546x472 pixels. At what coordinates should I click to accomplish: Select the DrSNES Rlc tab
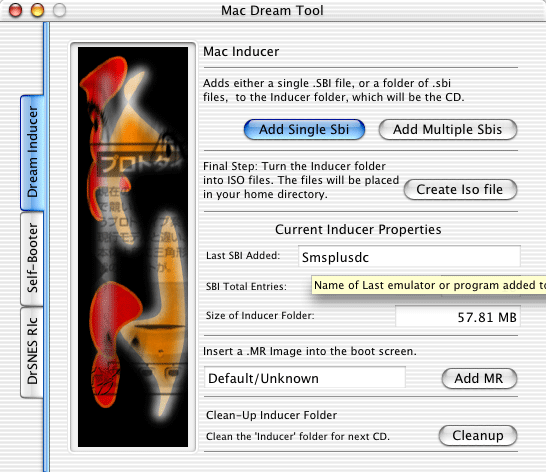click(x=32, y=352)
